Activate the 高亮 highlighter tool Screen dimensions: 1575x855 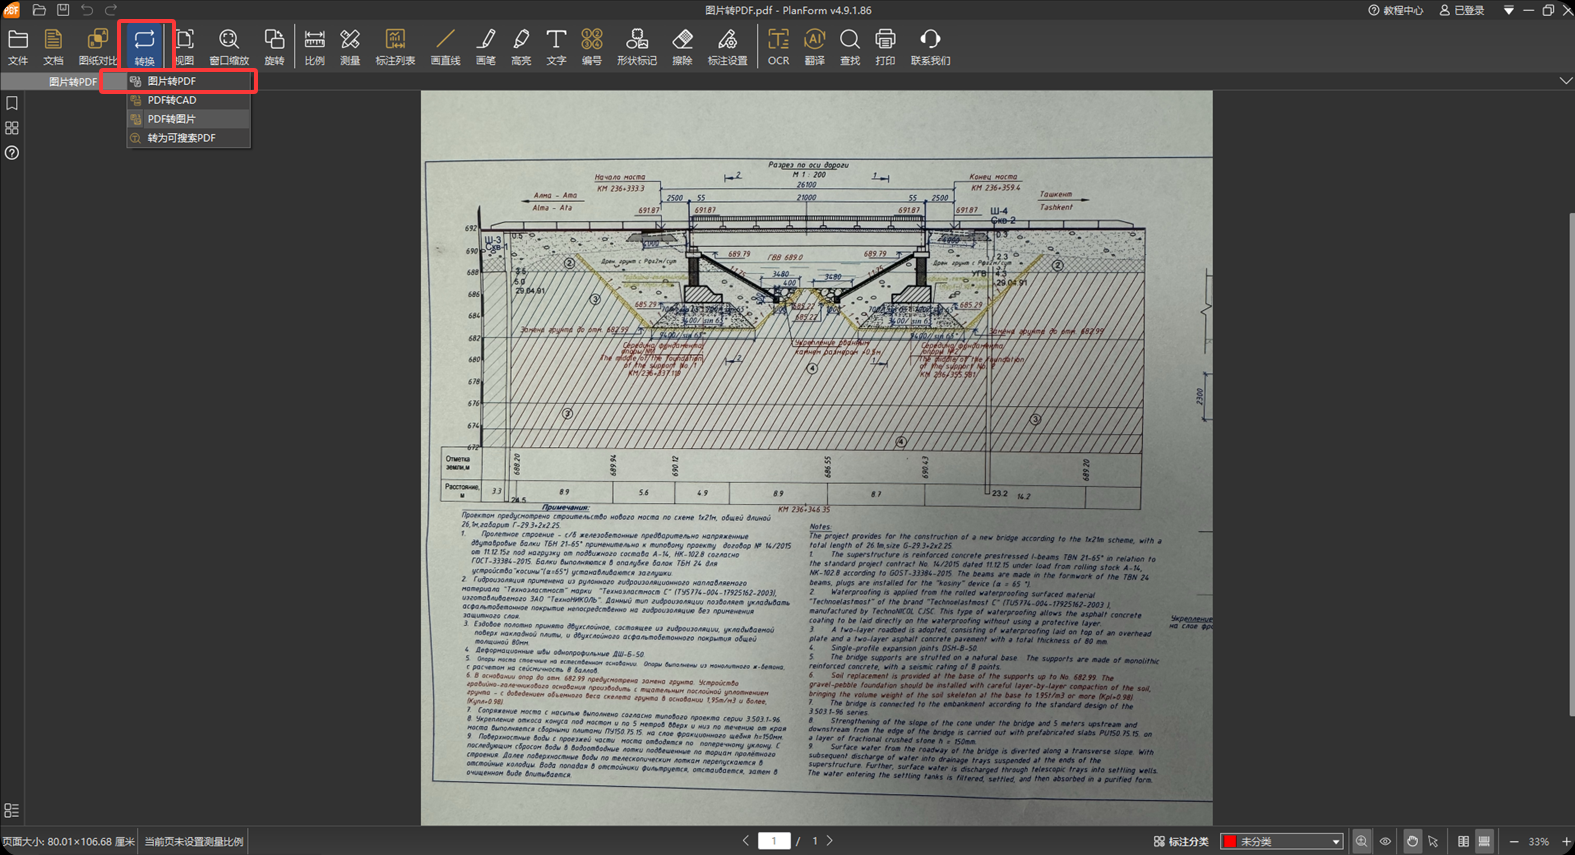click(521, 46)
